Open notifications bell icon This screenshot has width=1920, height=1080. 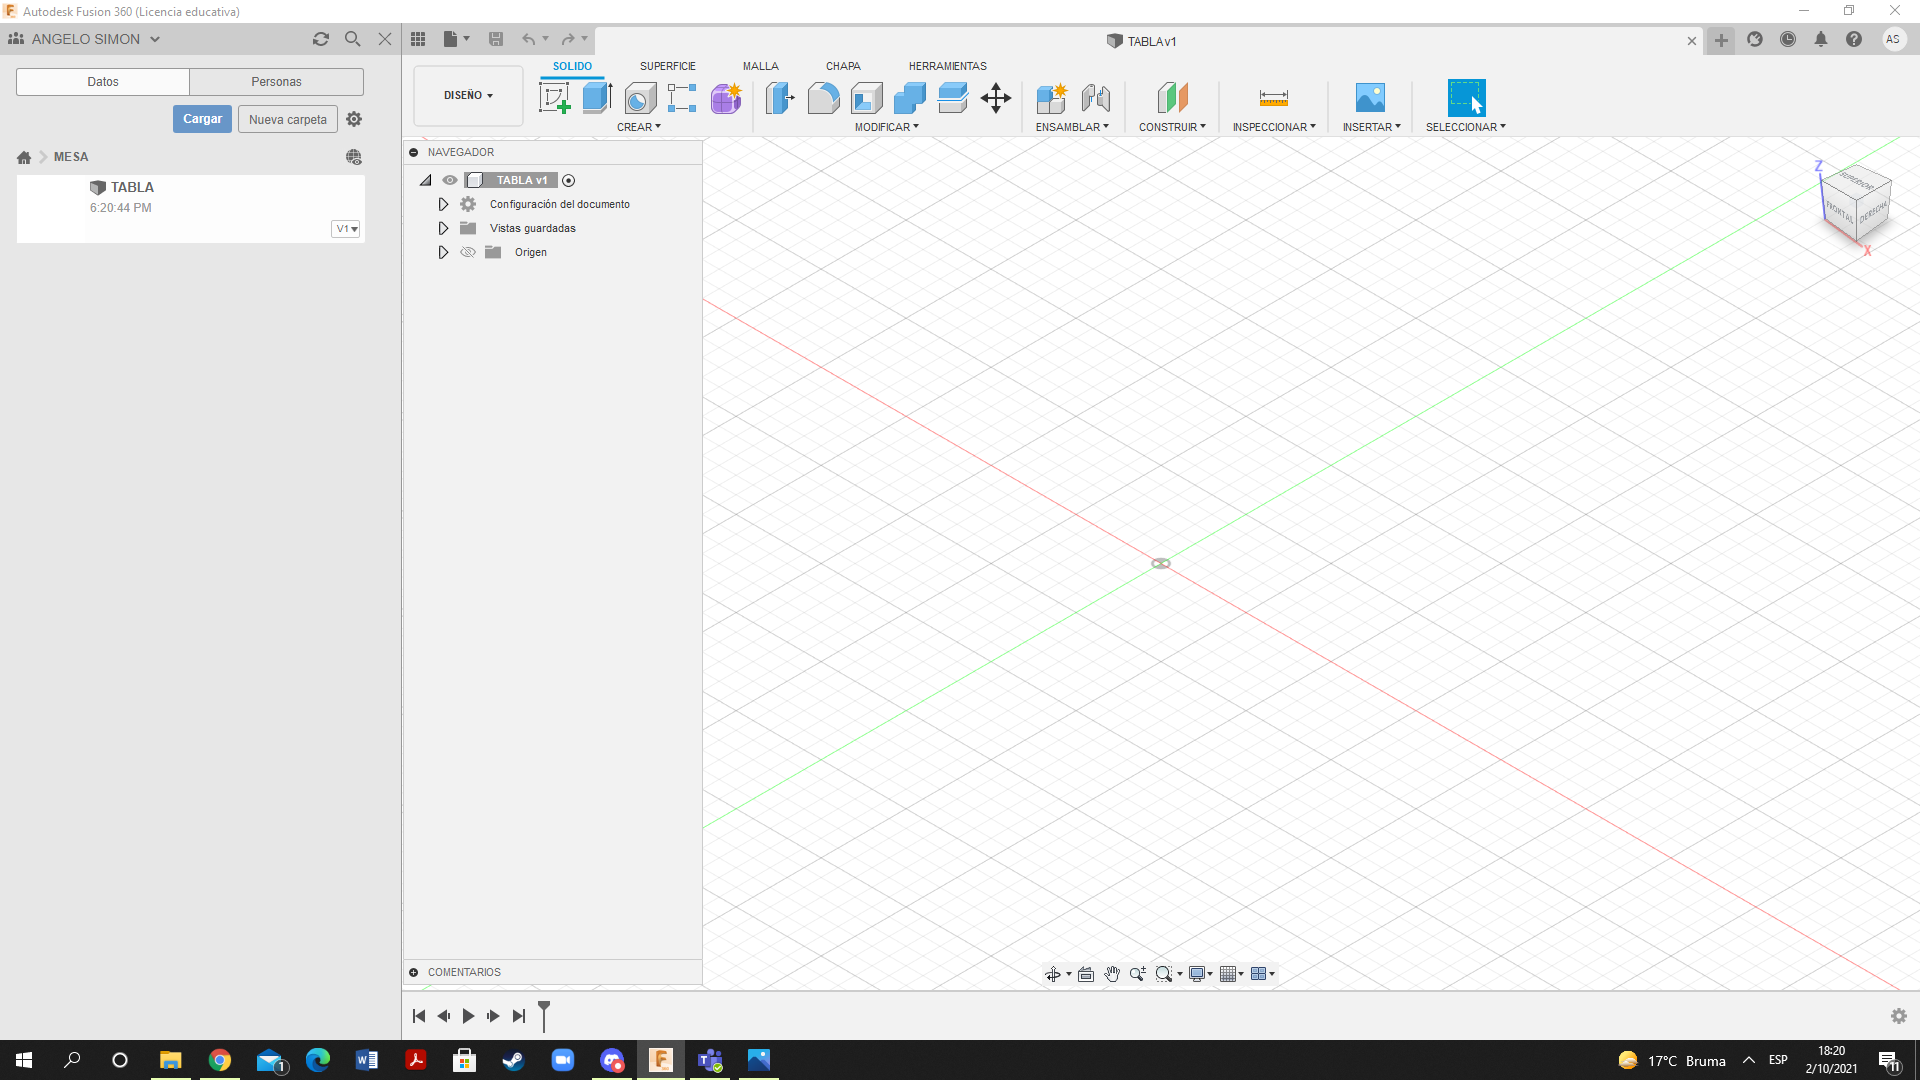[x=1821, y=39]
